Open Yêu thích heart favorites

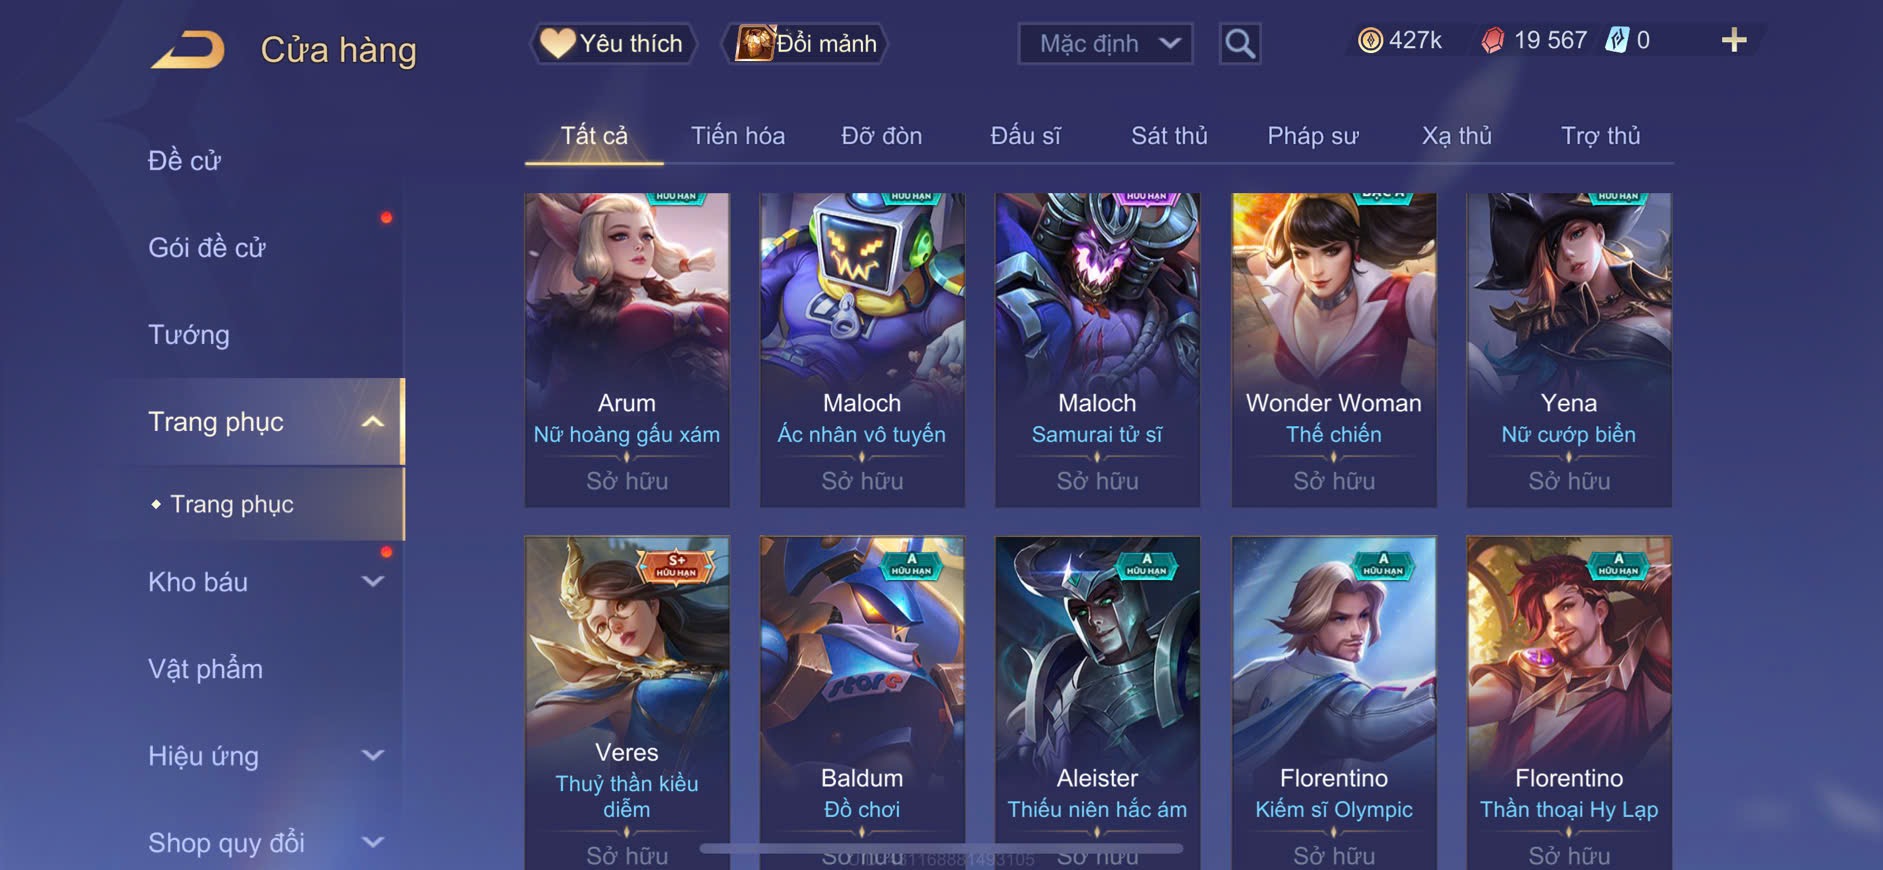tap(612, 43)
